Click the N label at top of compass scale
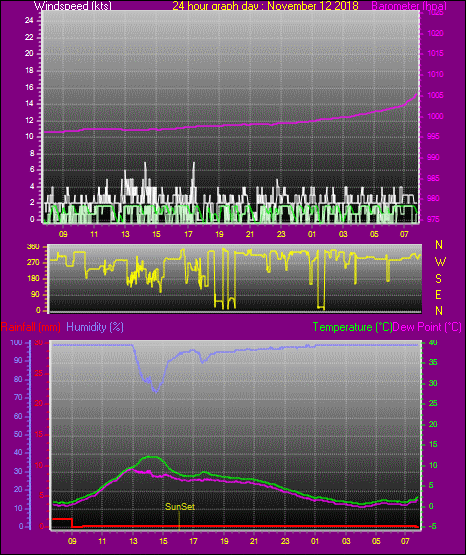 point(439,245)
